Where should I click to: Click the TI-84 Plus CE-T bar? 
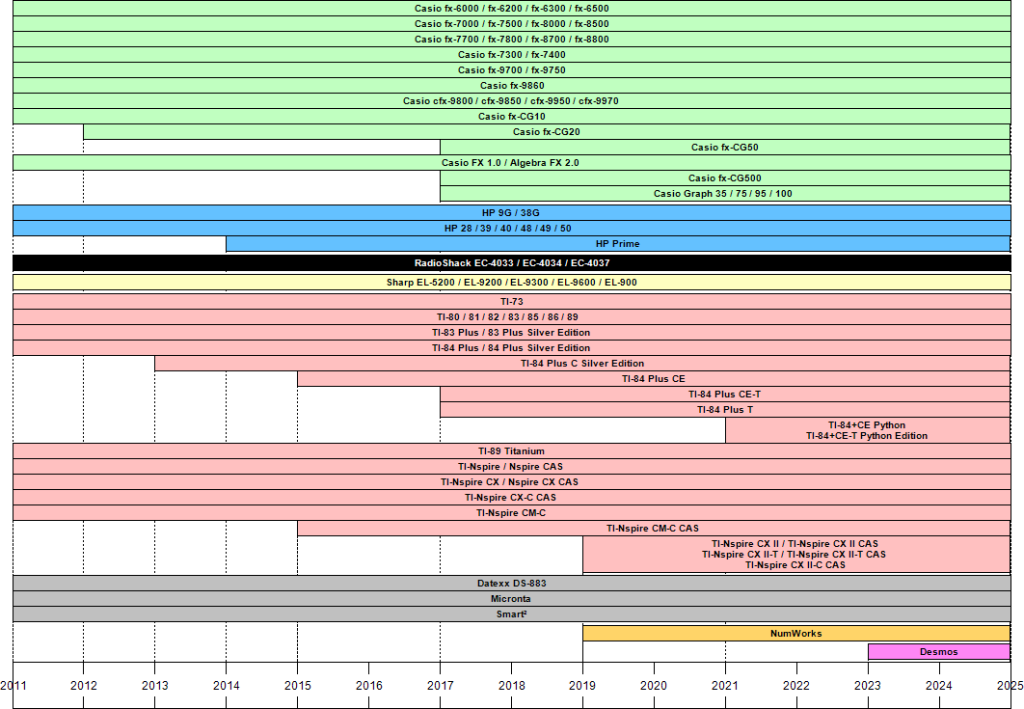pyautogui.click(x=726, y=394)
